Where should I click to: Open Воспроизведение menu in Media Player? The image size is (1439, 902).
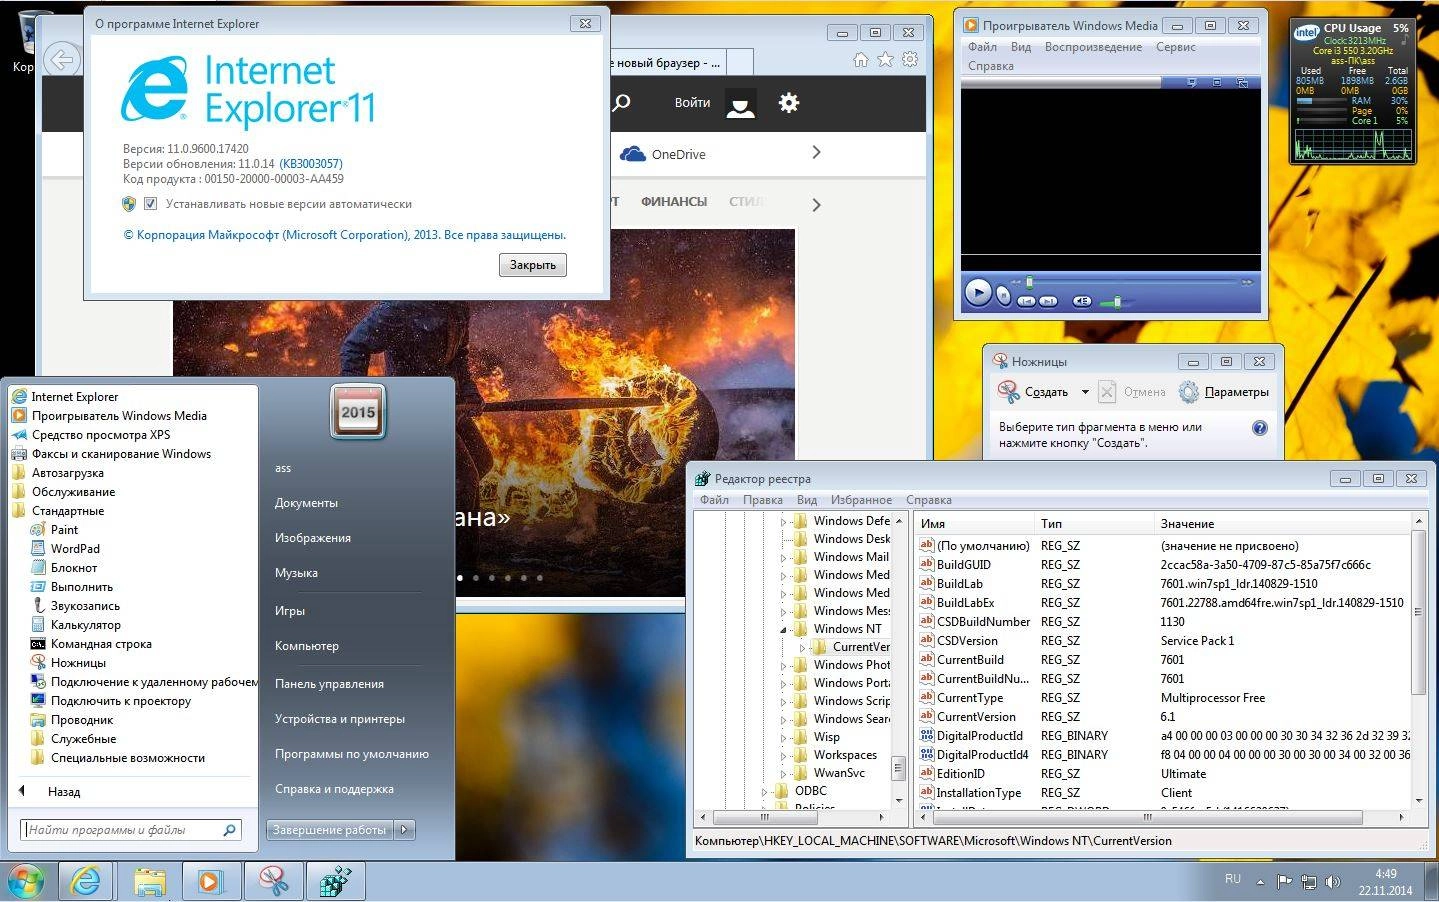[x=1093, y=47]
